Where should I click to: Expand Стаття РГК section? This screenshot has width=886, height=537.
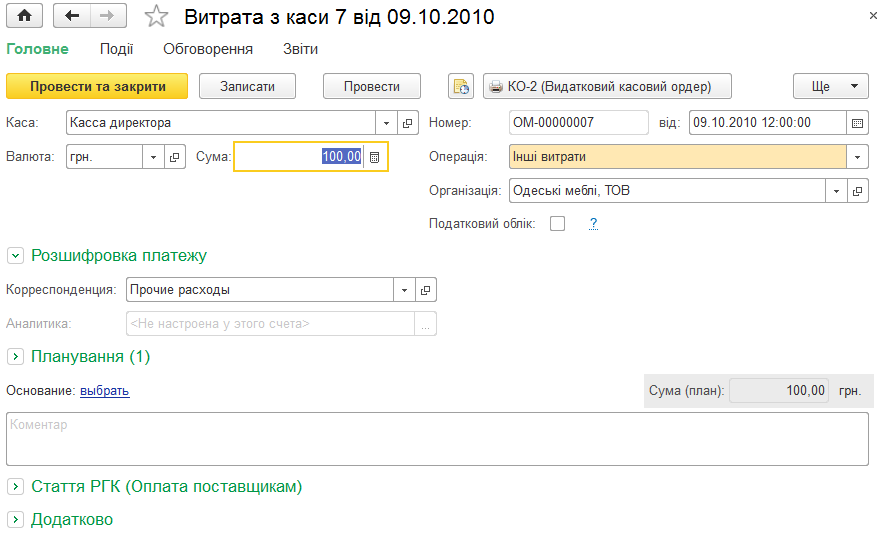15,486
